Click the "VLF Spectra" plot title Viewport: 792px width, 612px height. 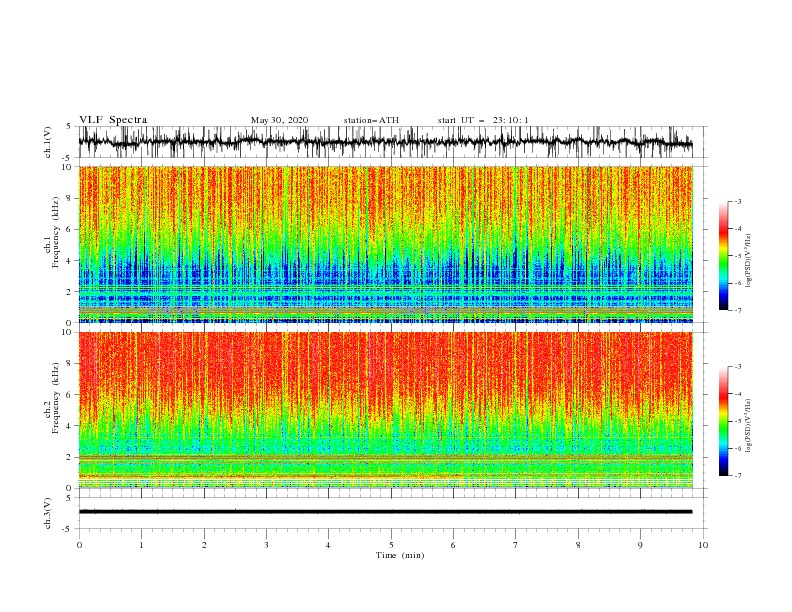coord(113,120)
